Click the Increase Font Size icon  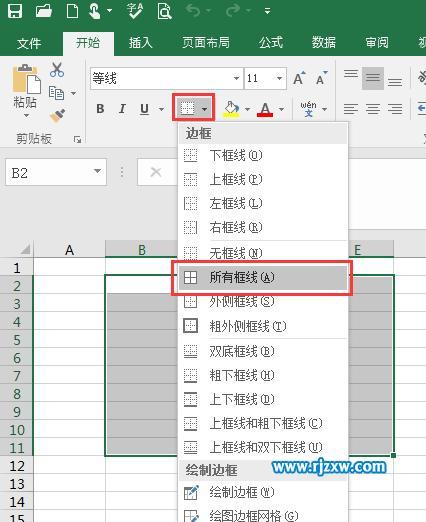[x=299, y=78]
